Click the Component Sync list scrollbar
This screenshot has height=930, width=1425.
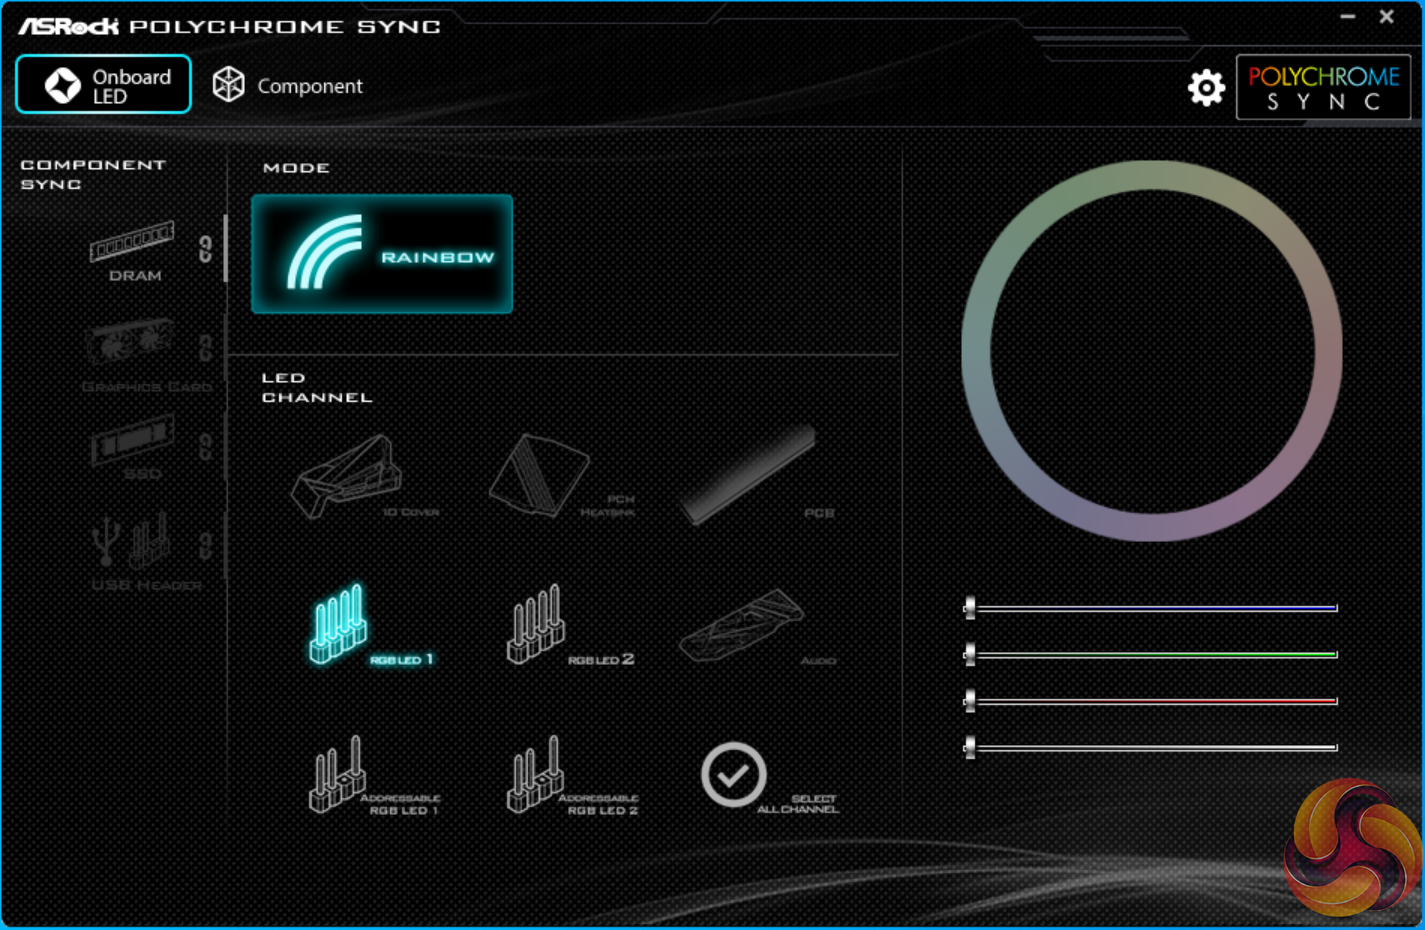[x=225, y=248]
